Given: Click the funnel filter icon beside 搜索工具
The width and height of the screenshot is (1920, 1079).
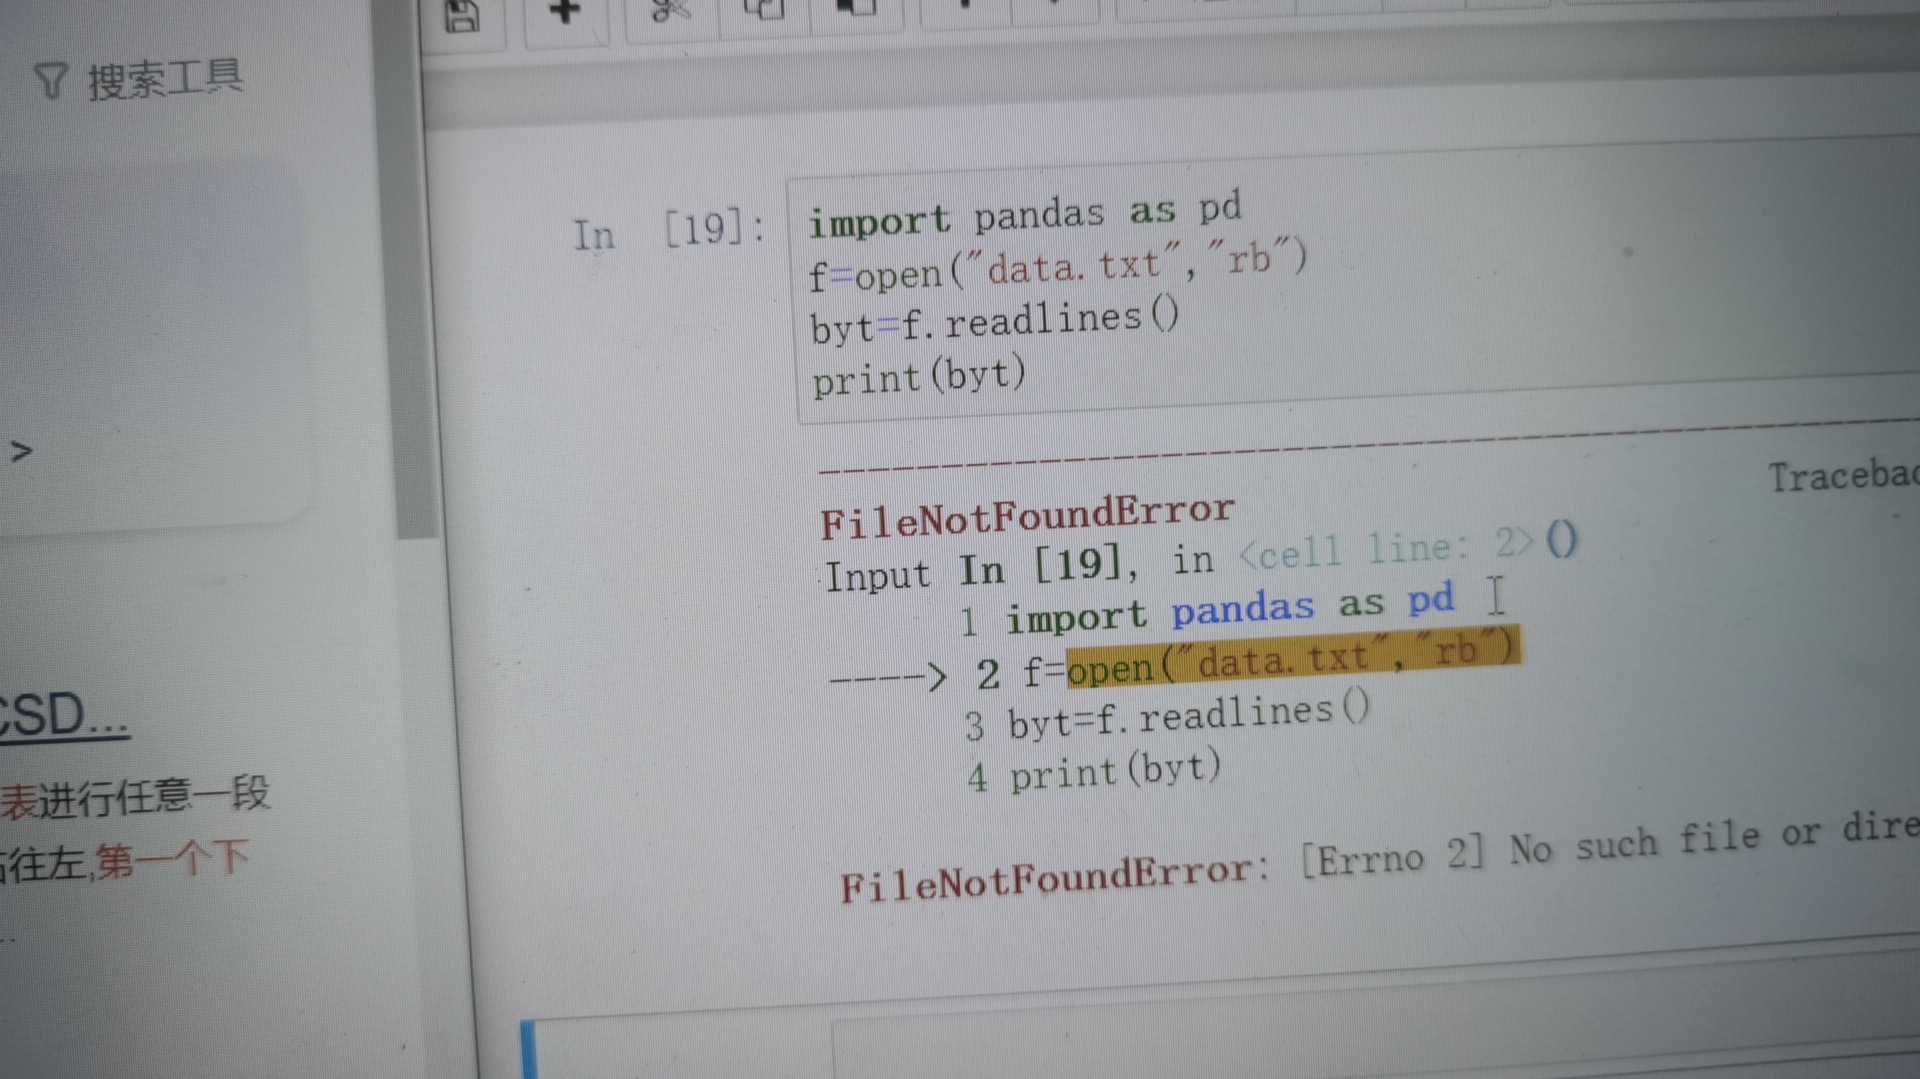Looking at the screenshot, I should click(51, 81).
